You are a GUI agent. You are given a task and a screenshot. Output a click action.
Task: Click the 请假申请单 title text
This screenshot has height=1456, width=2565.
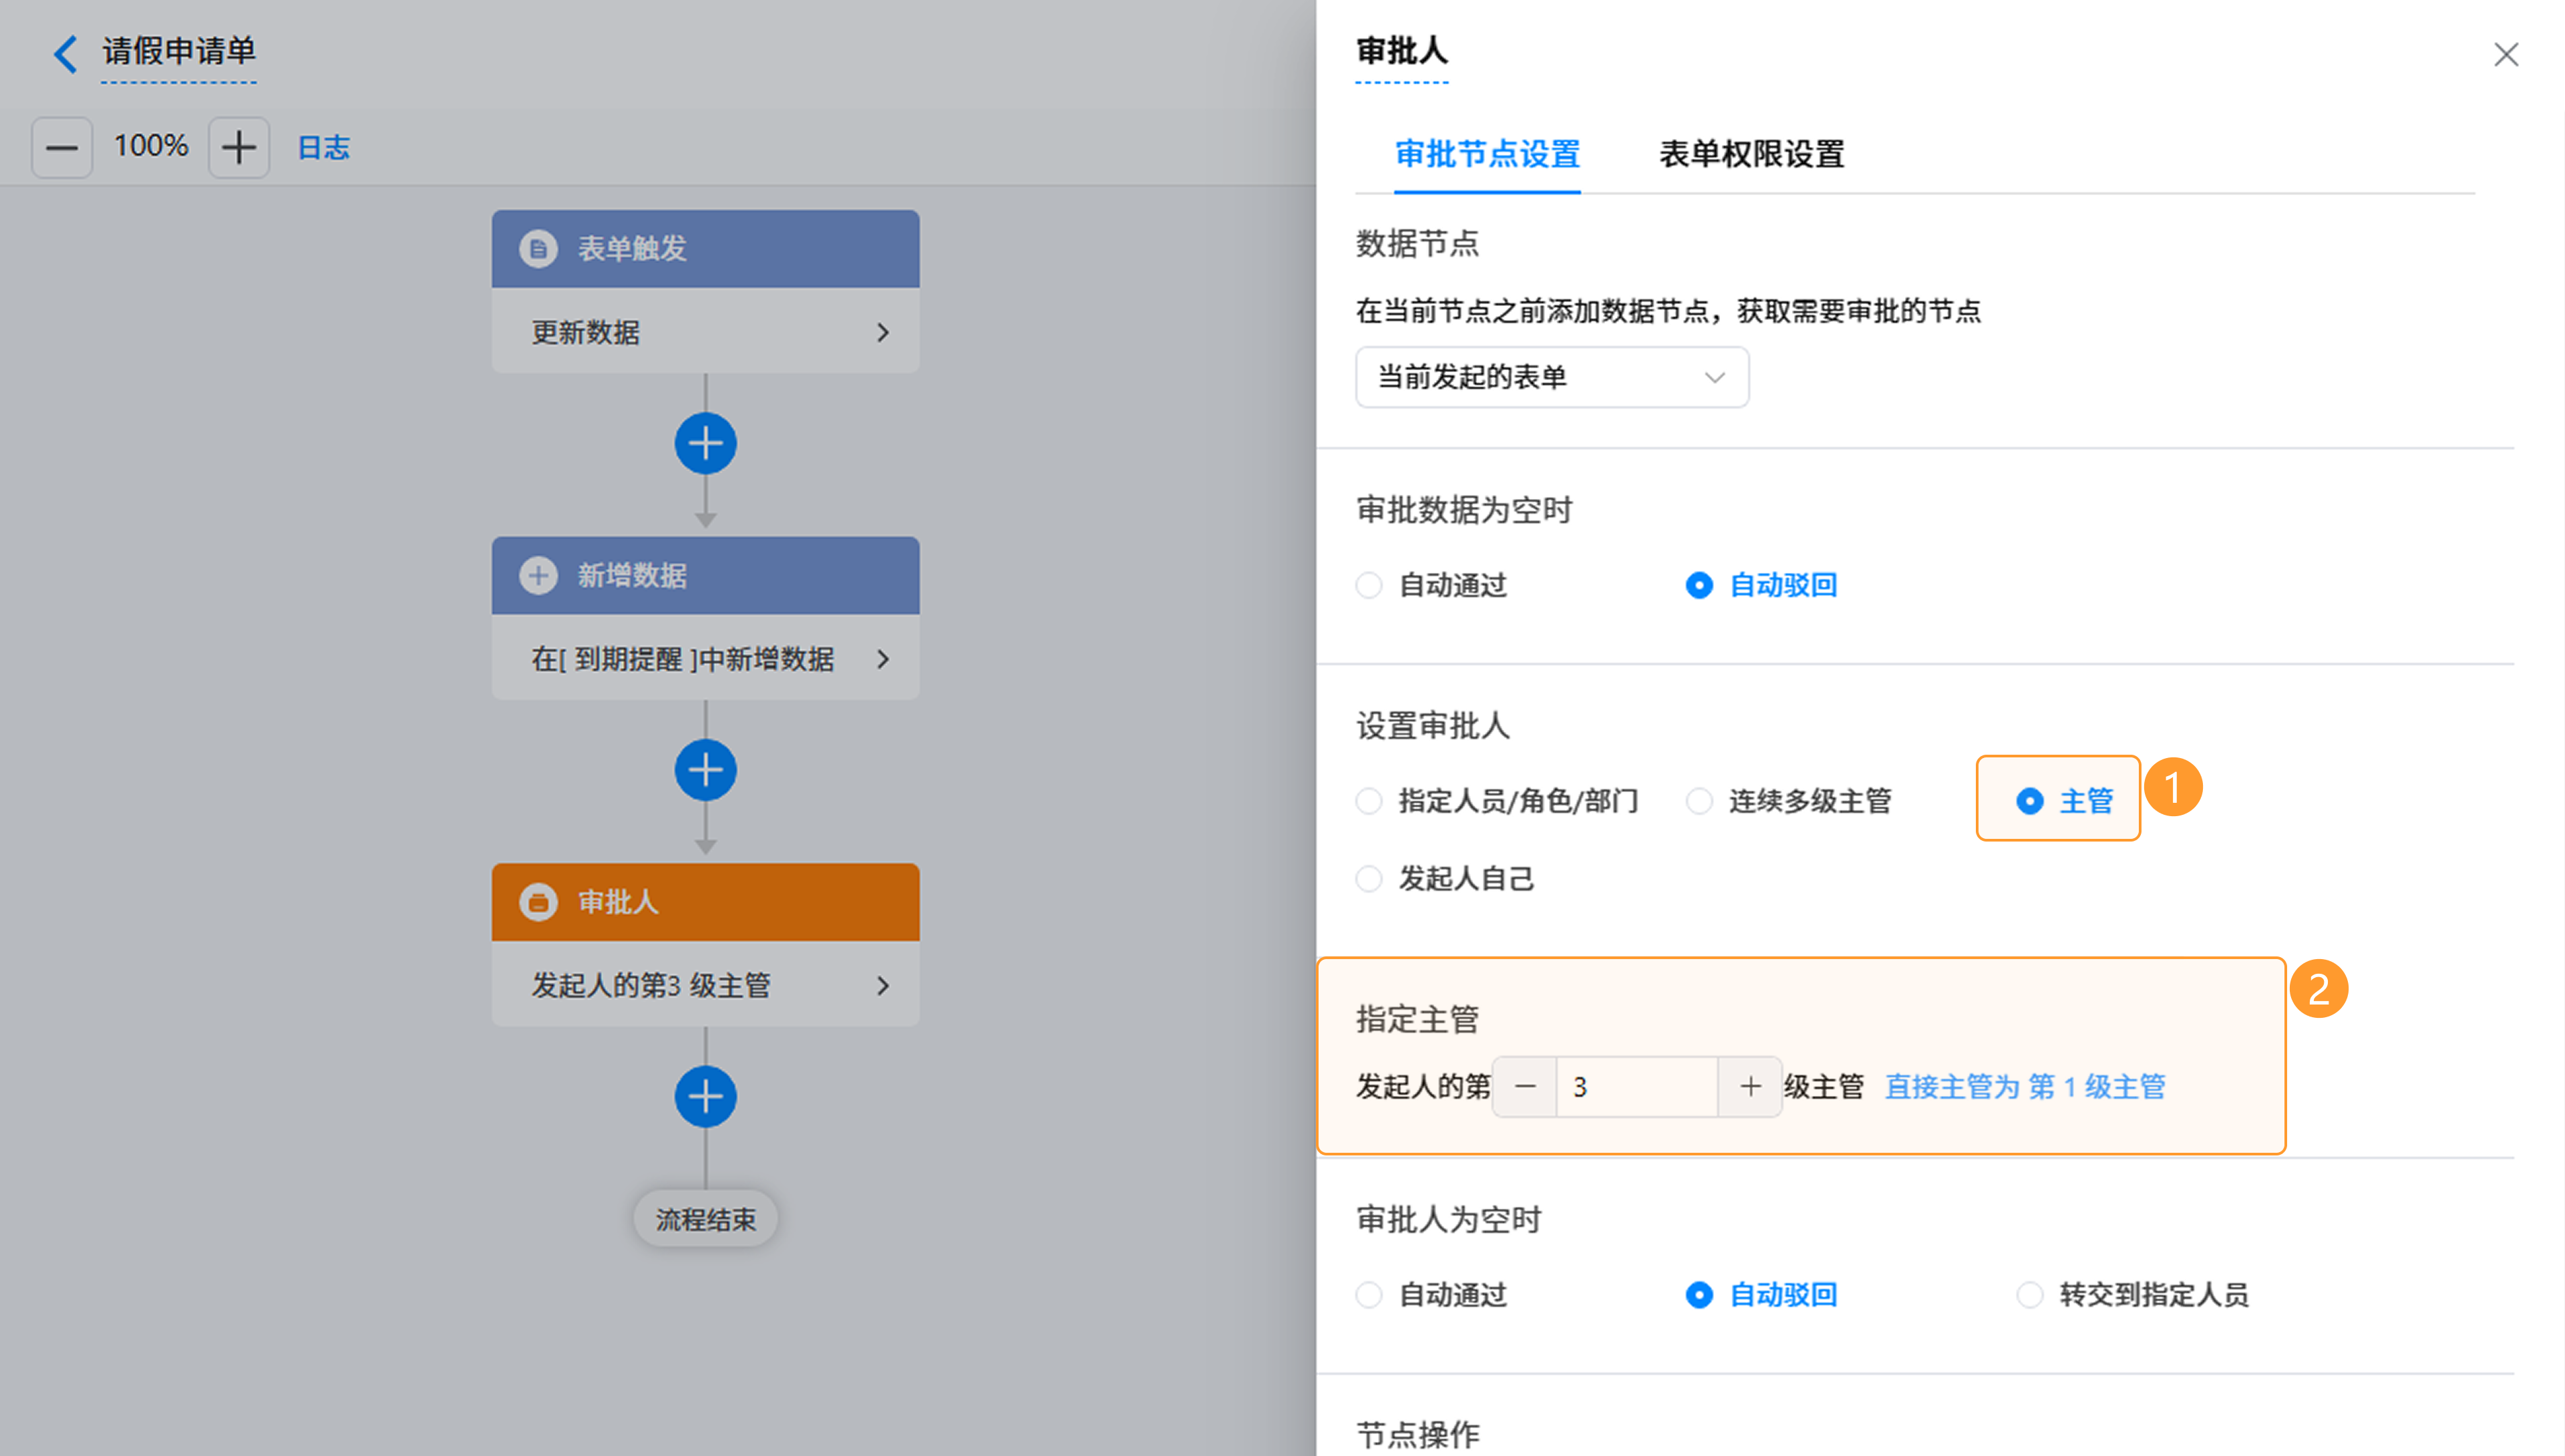click(x=179, y=51)
